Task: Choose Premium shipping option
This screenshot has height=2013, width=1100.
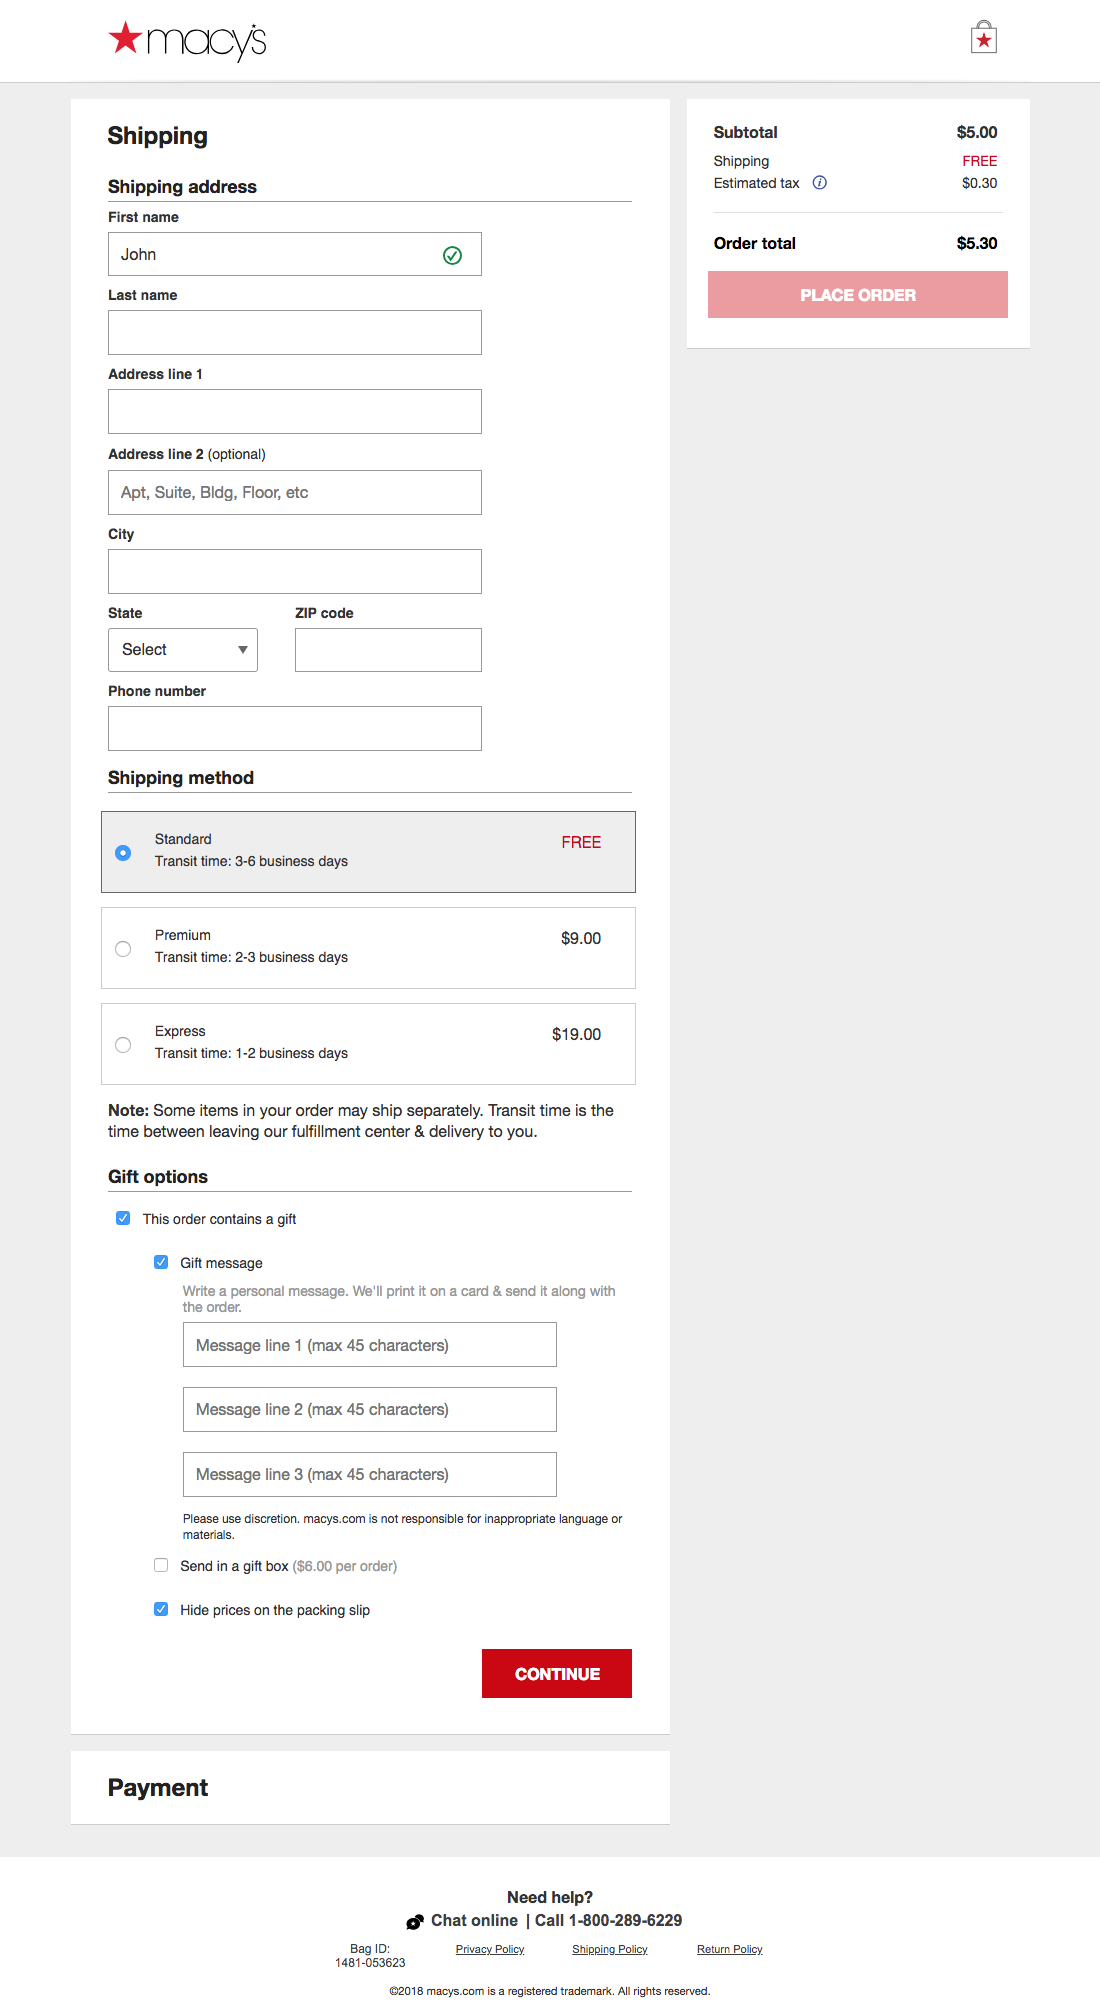Action: 123,949
